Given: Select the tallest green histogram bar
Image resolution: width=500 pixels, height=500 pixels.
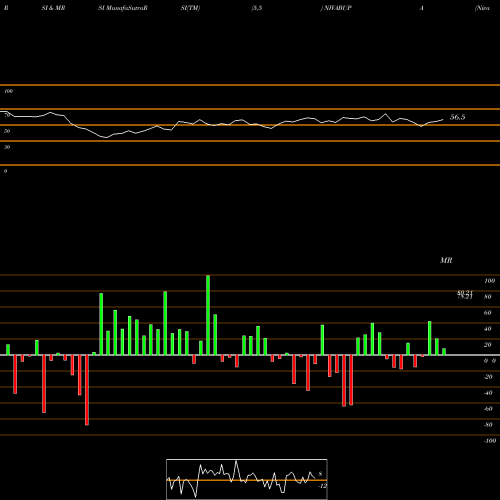Looking at the screenshot, I should click(x=208, y=315).
